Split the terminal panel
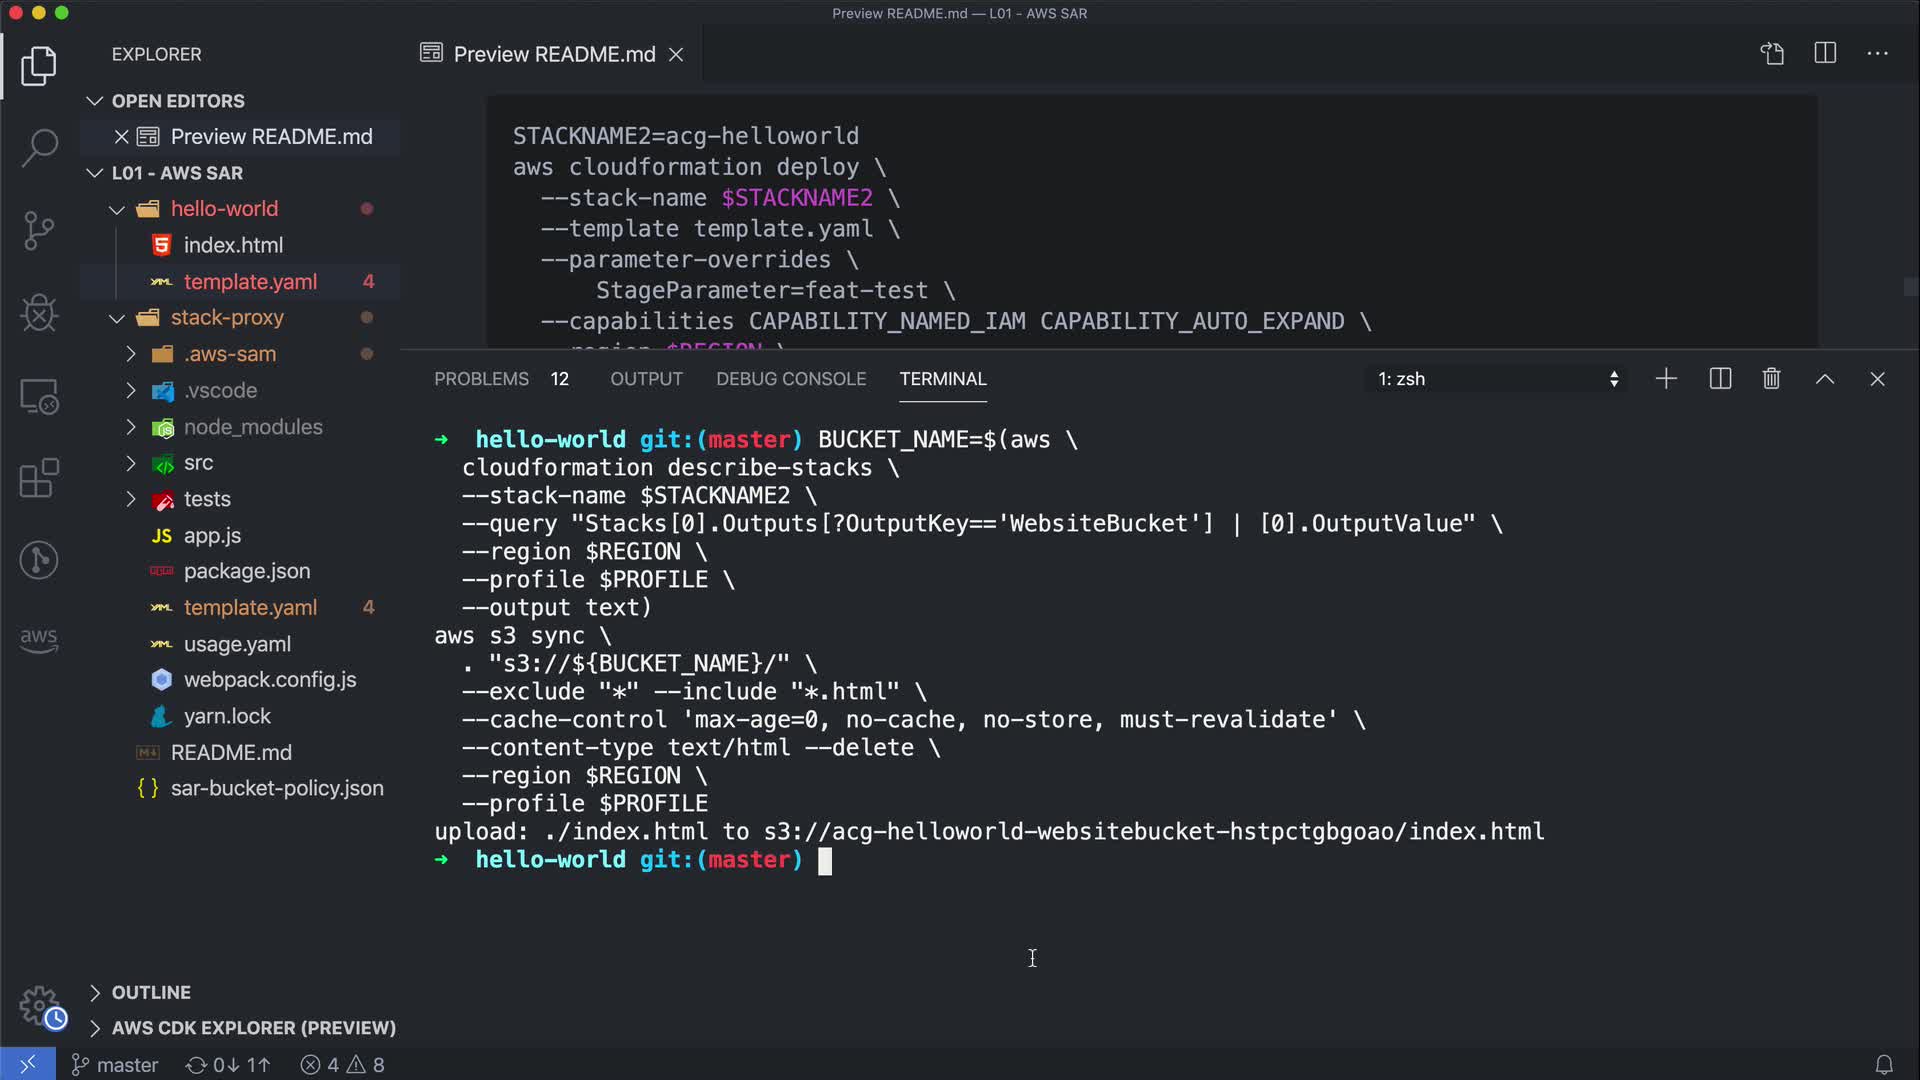Viewport: 1920px width, 1080px height. pos(1720,379)
